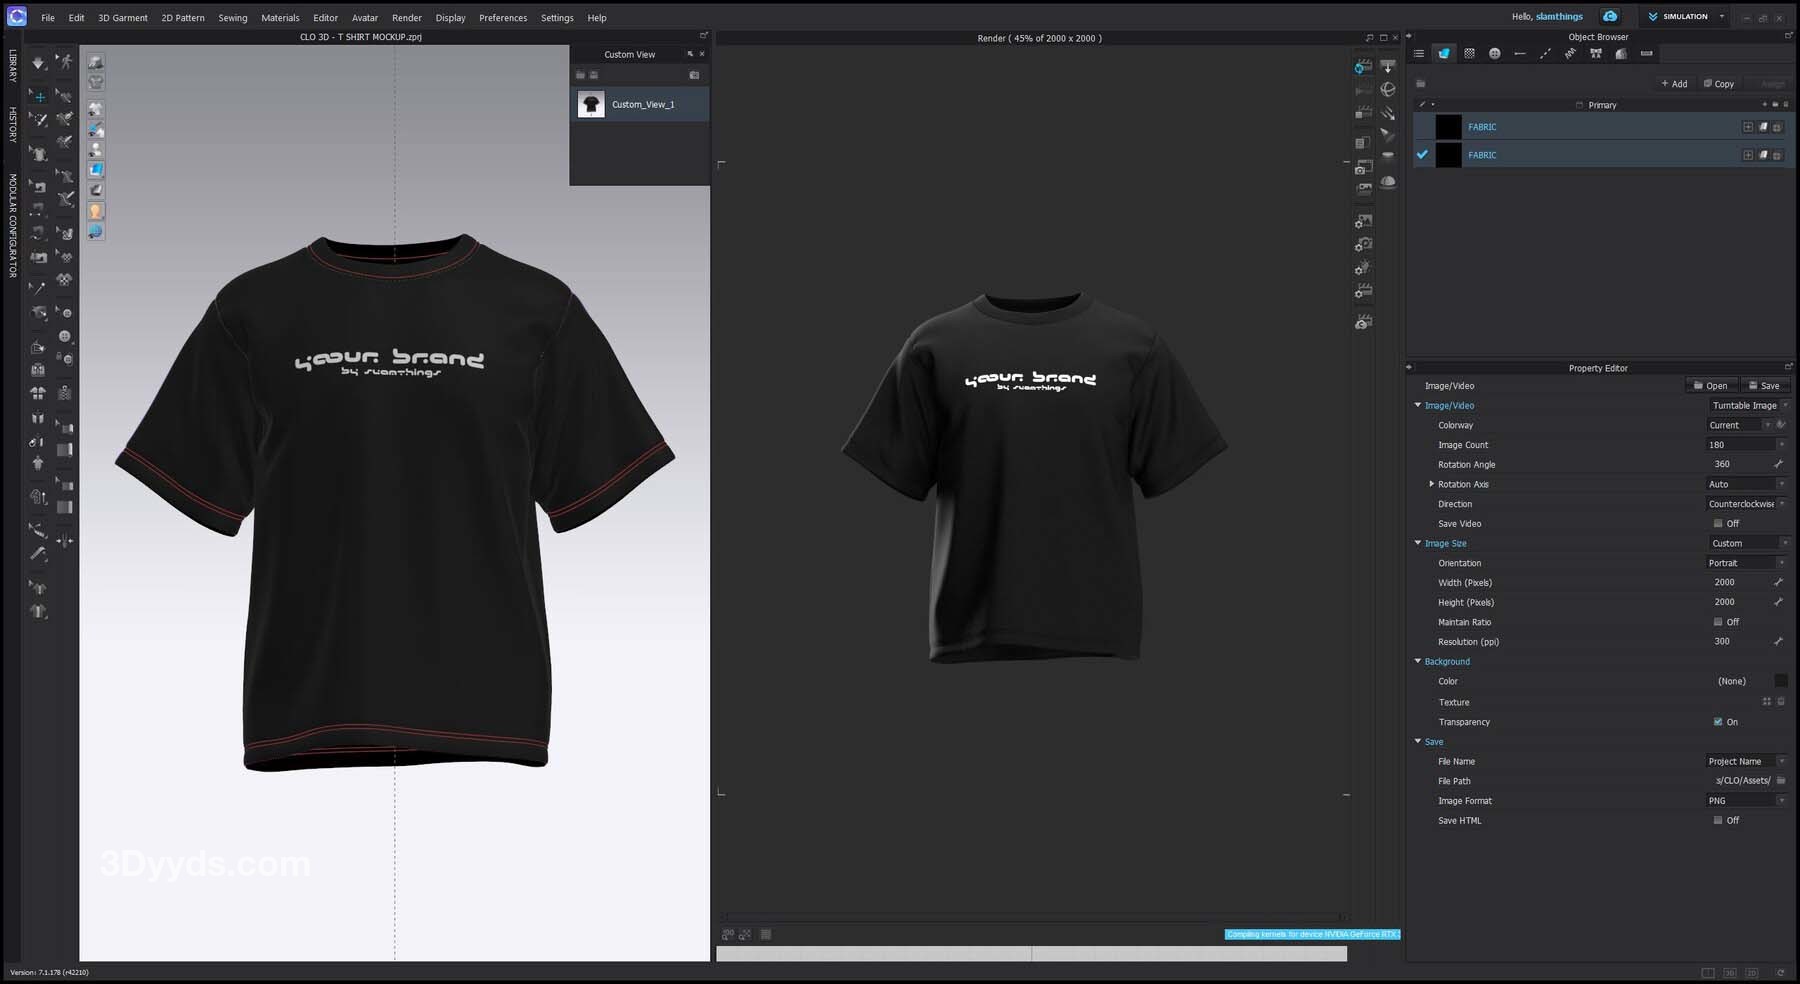Open the Render menu

coord(406,18)
